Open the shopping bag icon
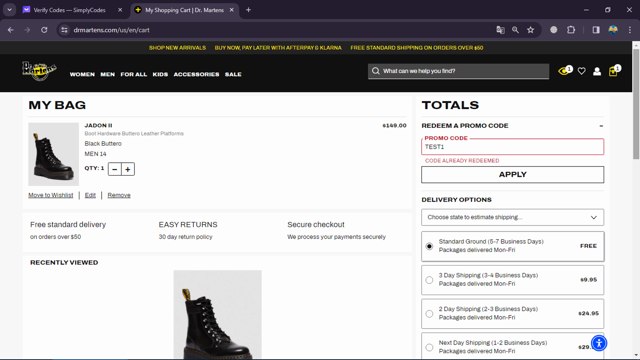This screenshot has height=360, width=640. tap(614, 71)
